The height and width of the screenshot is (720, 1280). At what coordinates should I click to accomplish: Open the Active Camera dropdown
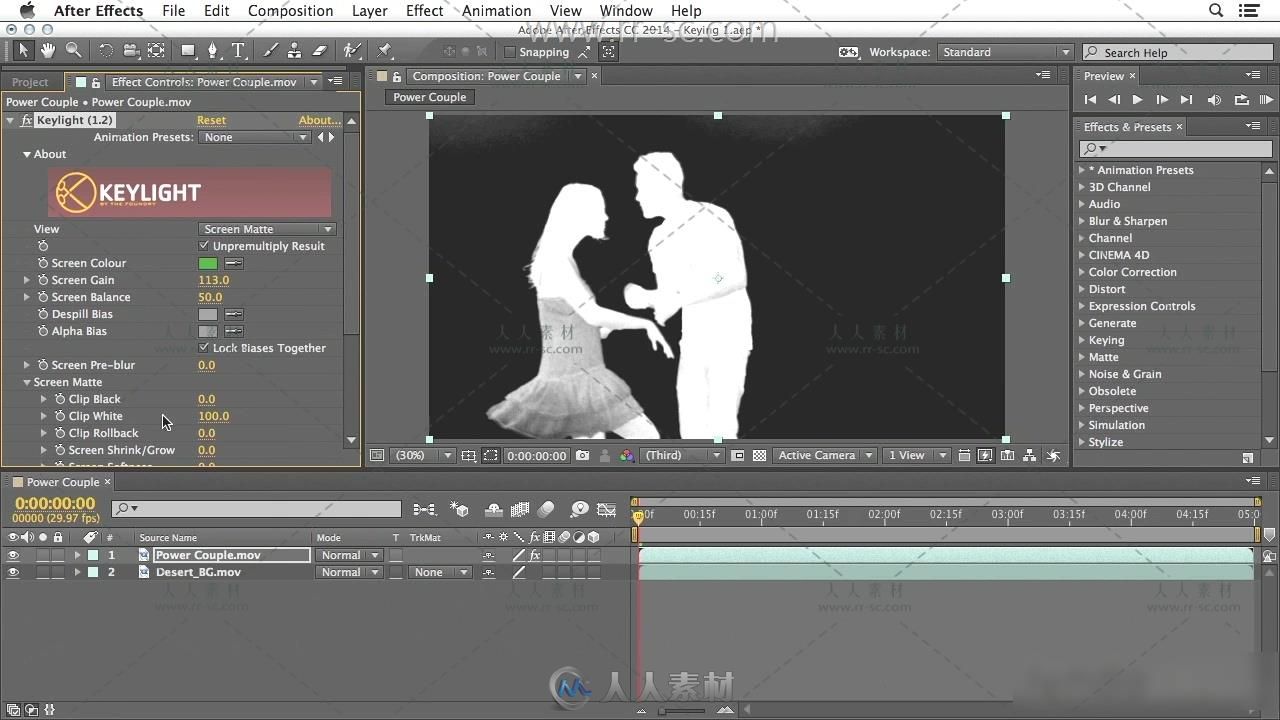click(825, 455)
